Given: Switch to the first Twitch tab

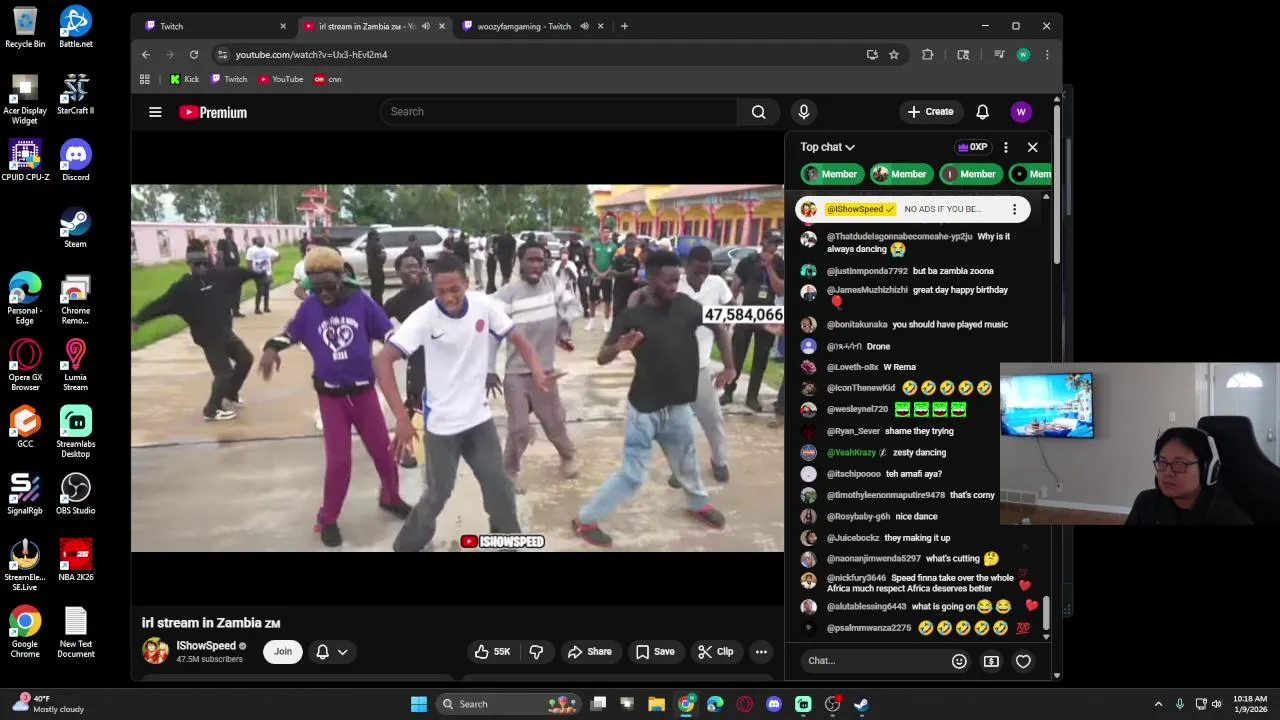Looking at the screenshot, I should coord(215,26).
